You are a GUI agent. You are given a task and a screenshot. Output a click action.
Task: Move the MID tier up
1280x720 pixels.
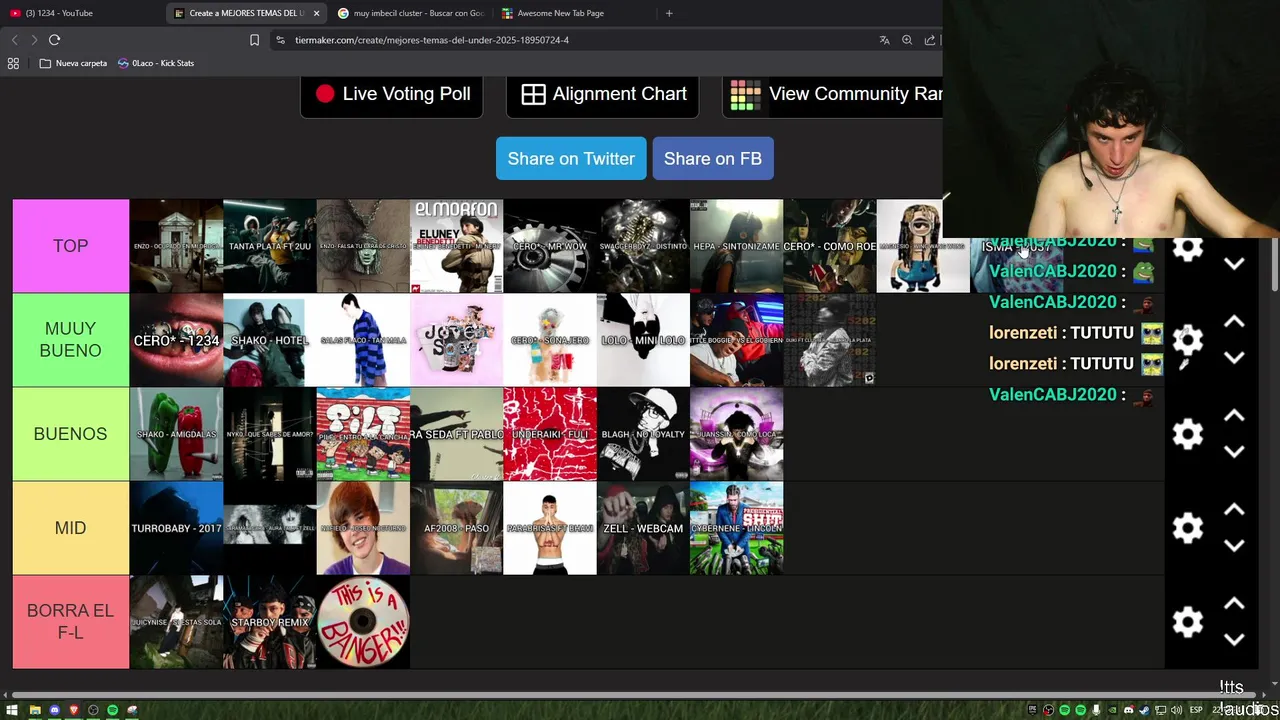[1234, 510]
